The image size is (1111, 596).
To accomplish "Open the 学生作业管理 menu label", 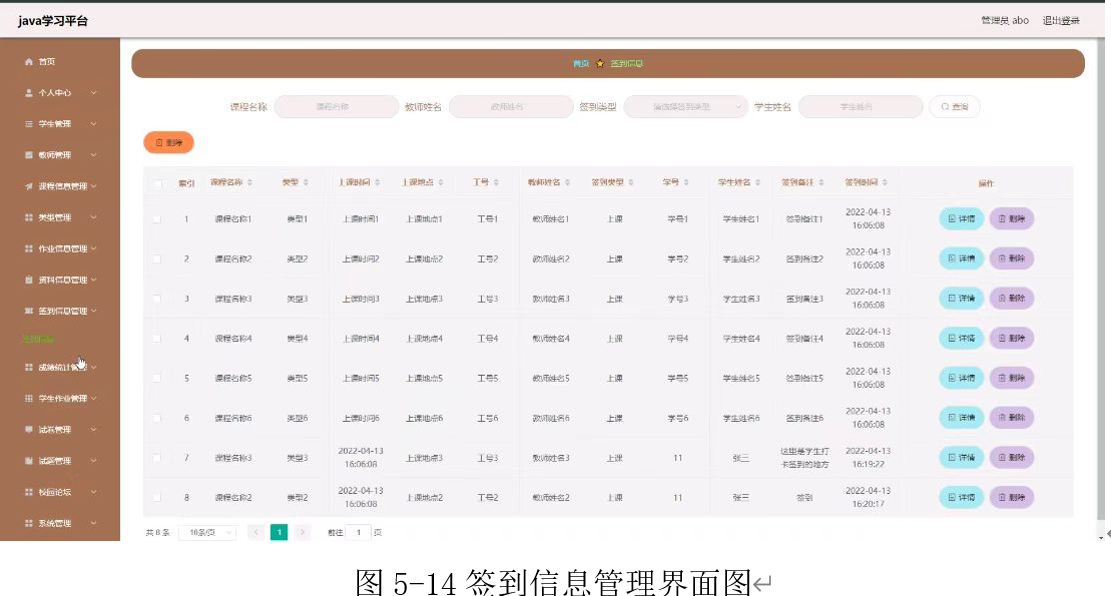I will 62,398.
